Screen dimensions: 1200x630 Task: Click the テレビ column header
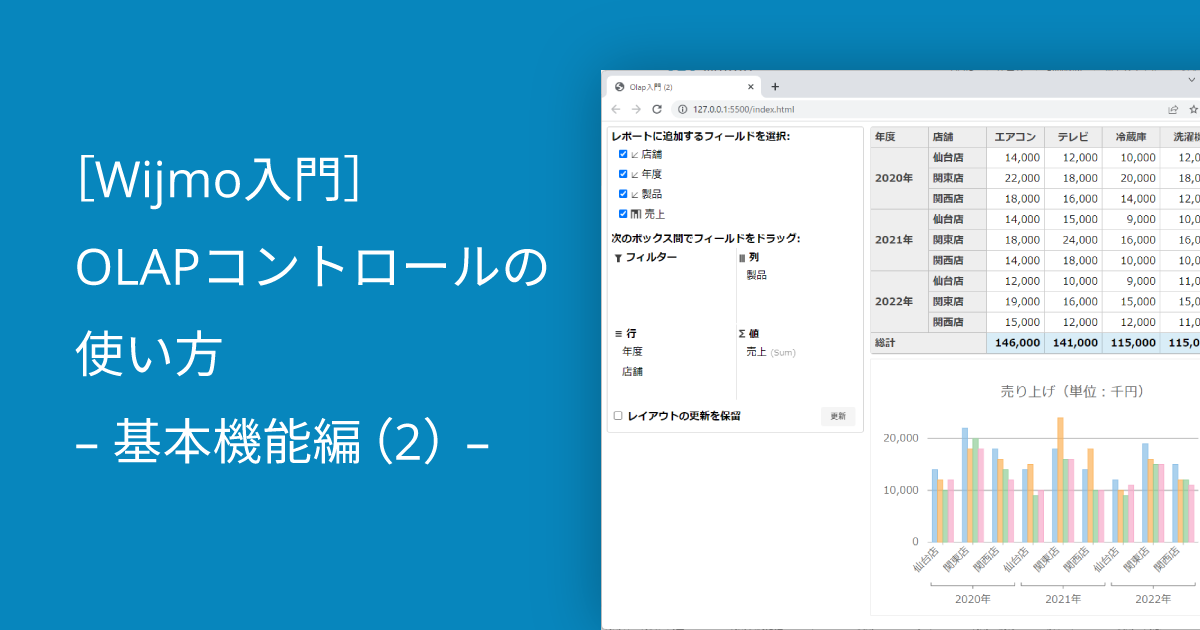pos(1073,137)
